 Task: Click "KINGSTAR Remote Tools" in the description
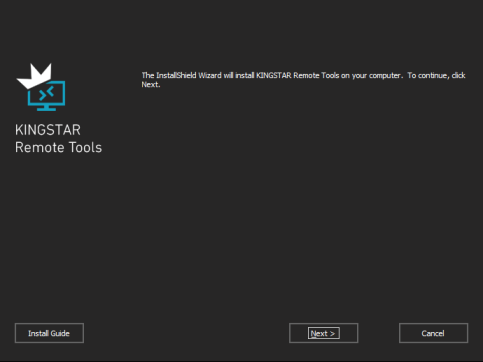click(x=297, y=75)
